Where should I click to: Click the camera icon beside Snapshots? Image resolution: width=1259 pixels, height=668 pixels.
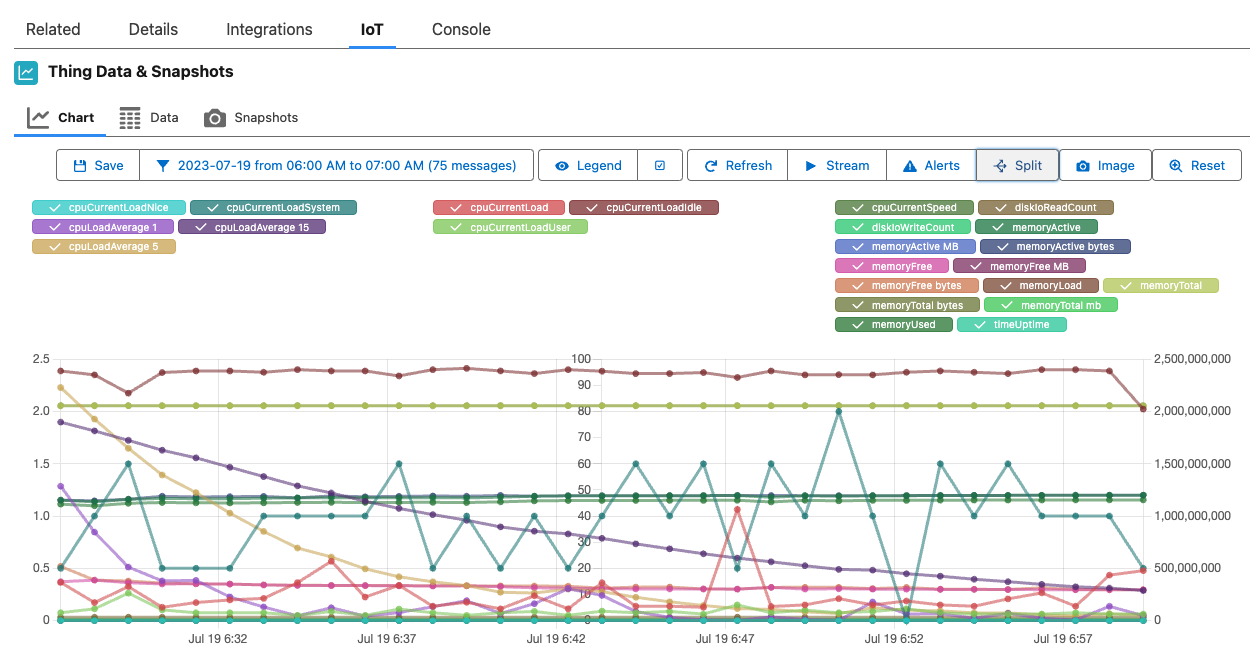tap(215, 118)
